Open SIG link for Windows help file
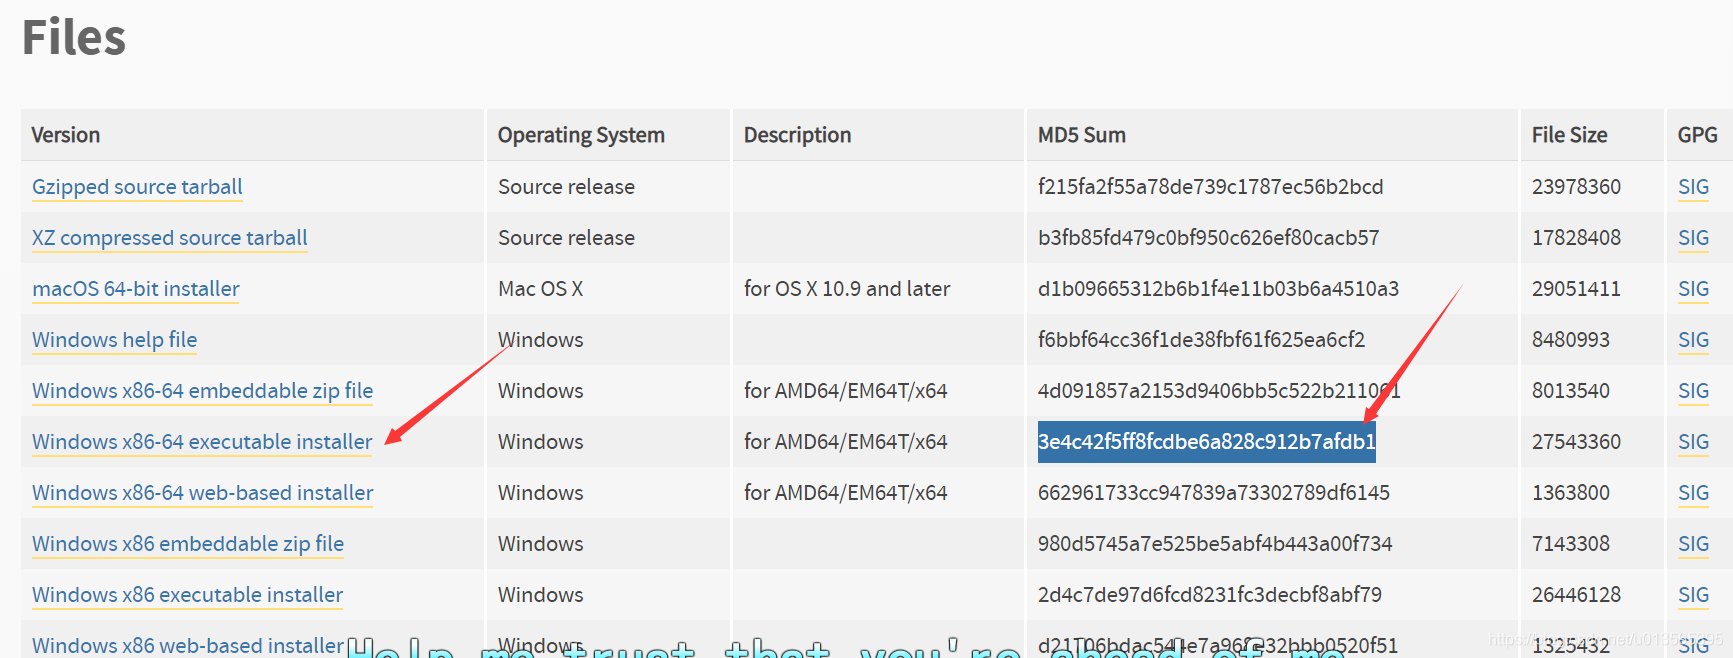Viewport: 1733px width, 658px height. pos(1694,340)
